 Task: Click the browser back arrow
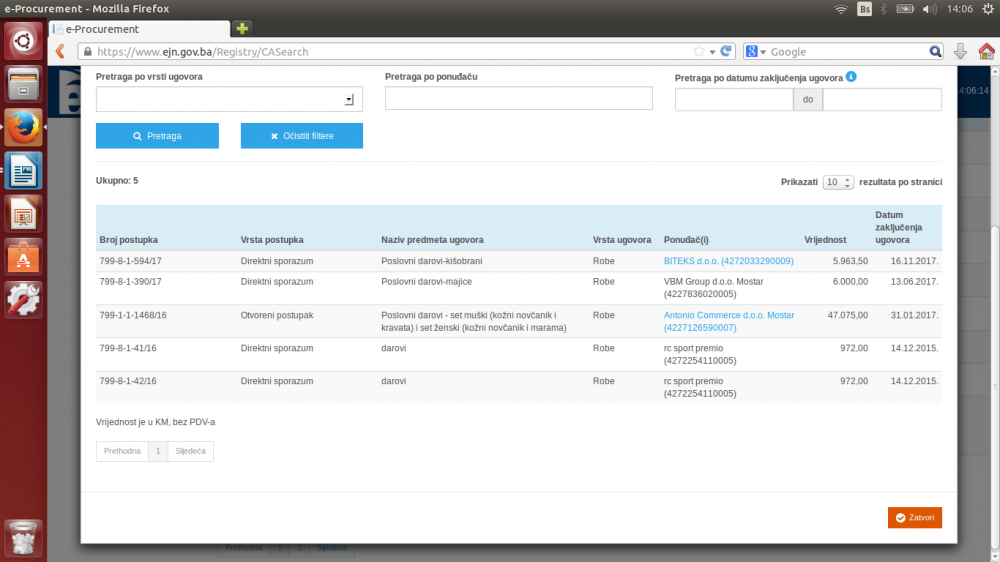[61, 52]
